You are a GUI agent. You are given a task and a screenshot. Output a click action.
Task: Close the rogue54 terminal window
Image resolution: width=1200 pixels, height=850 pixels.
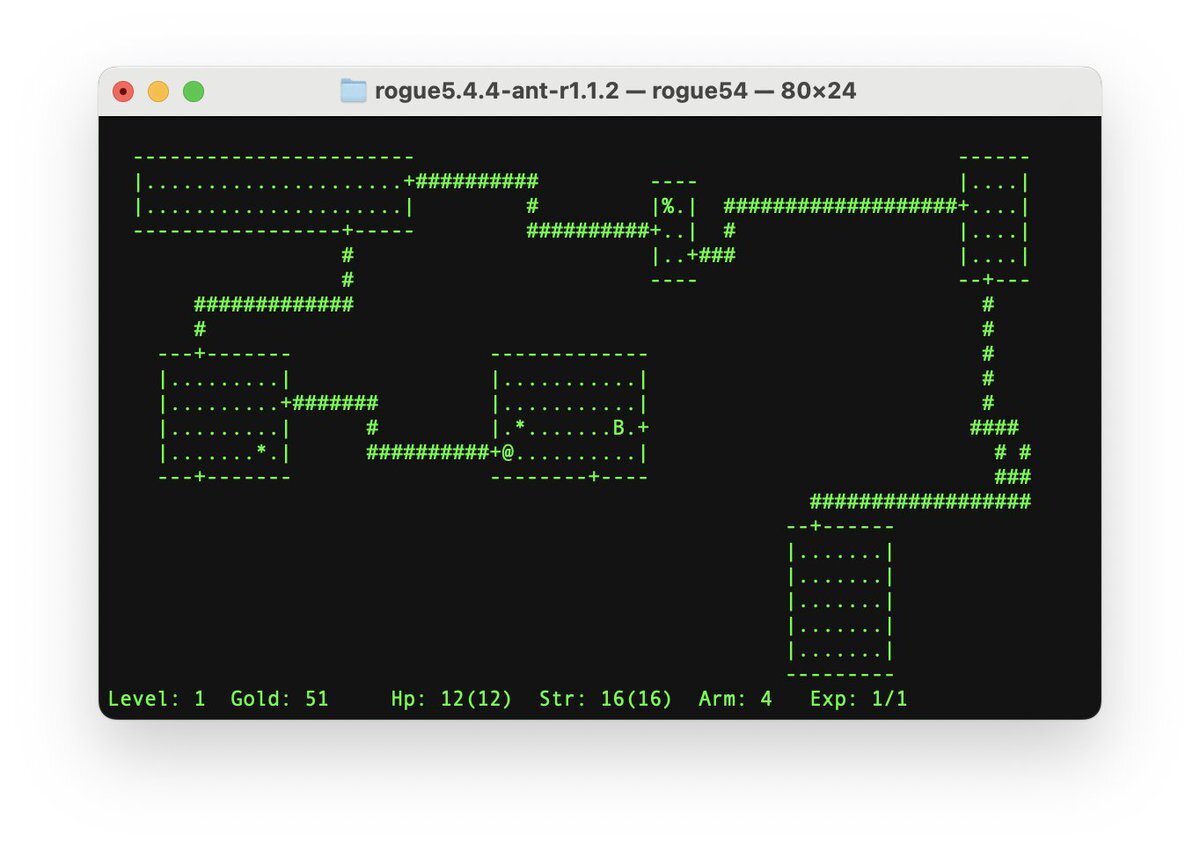pyautogui.click(x=123, y=92)
